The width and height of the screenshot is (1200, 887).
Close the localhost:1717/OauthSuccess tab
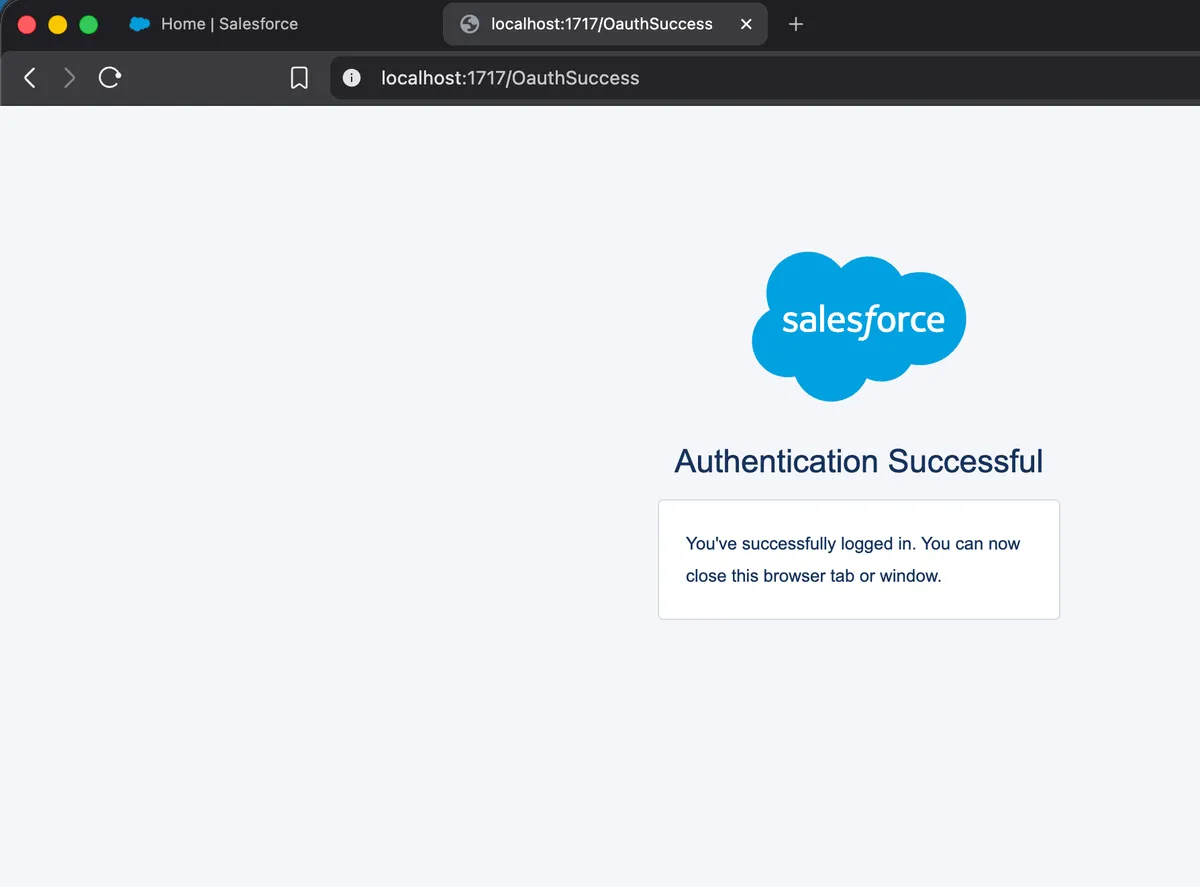coord(746,24)
